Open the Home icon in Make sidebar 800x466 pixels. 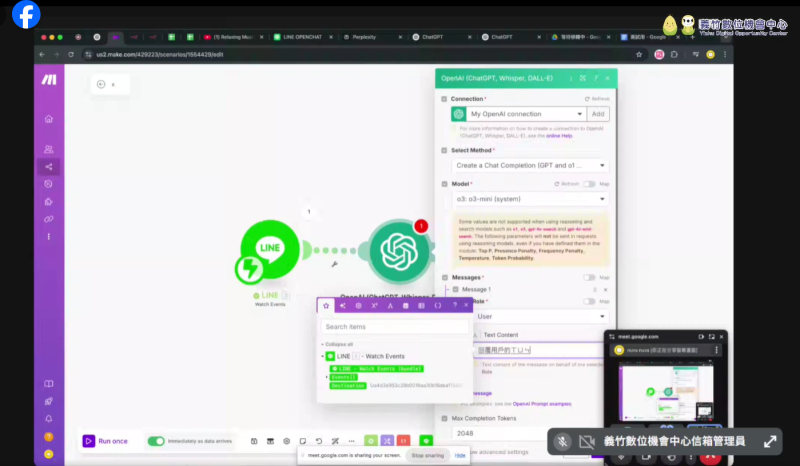[49, 119]
